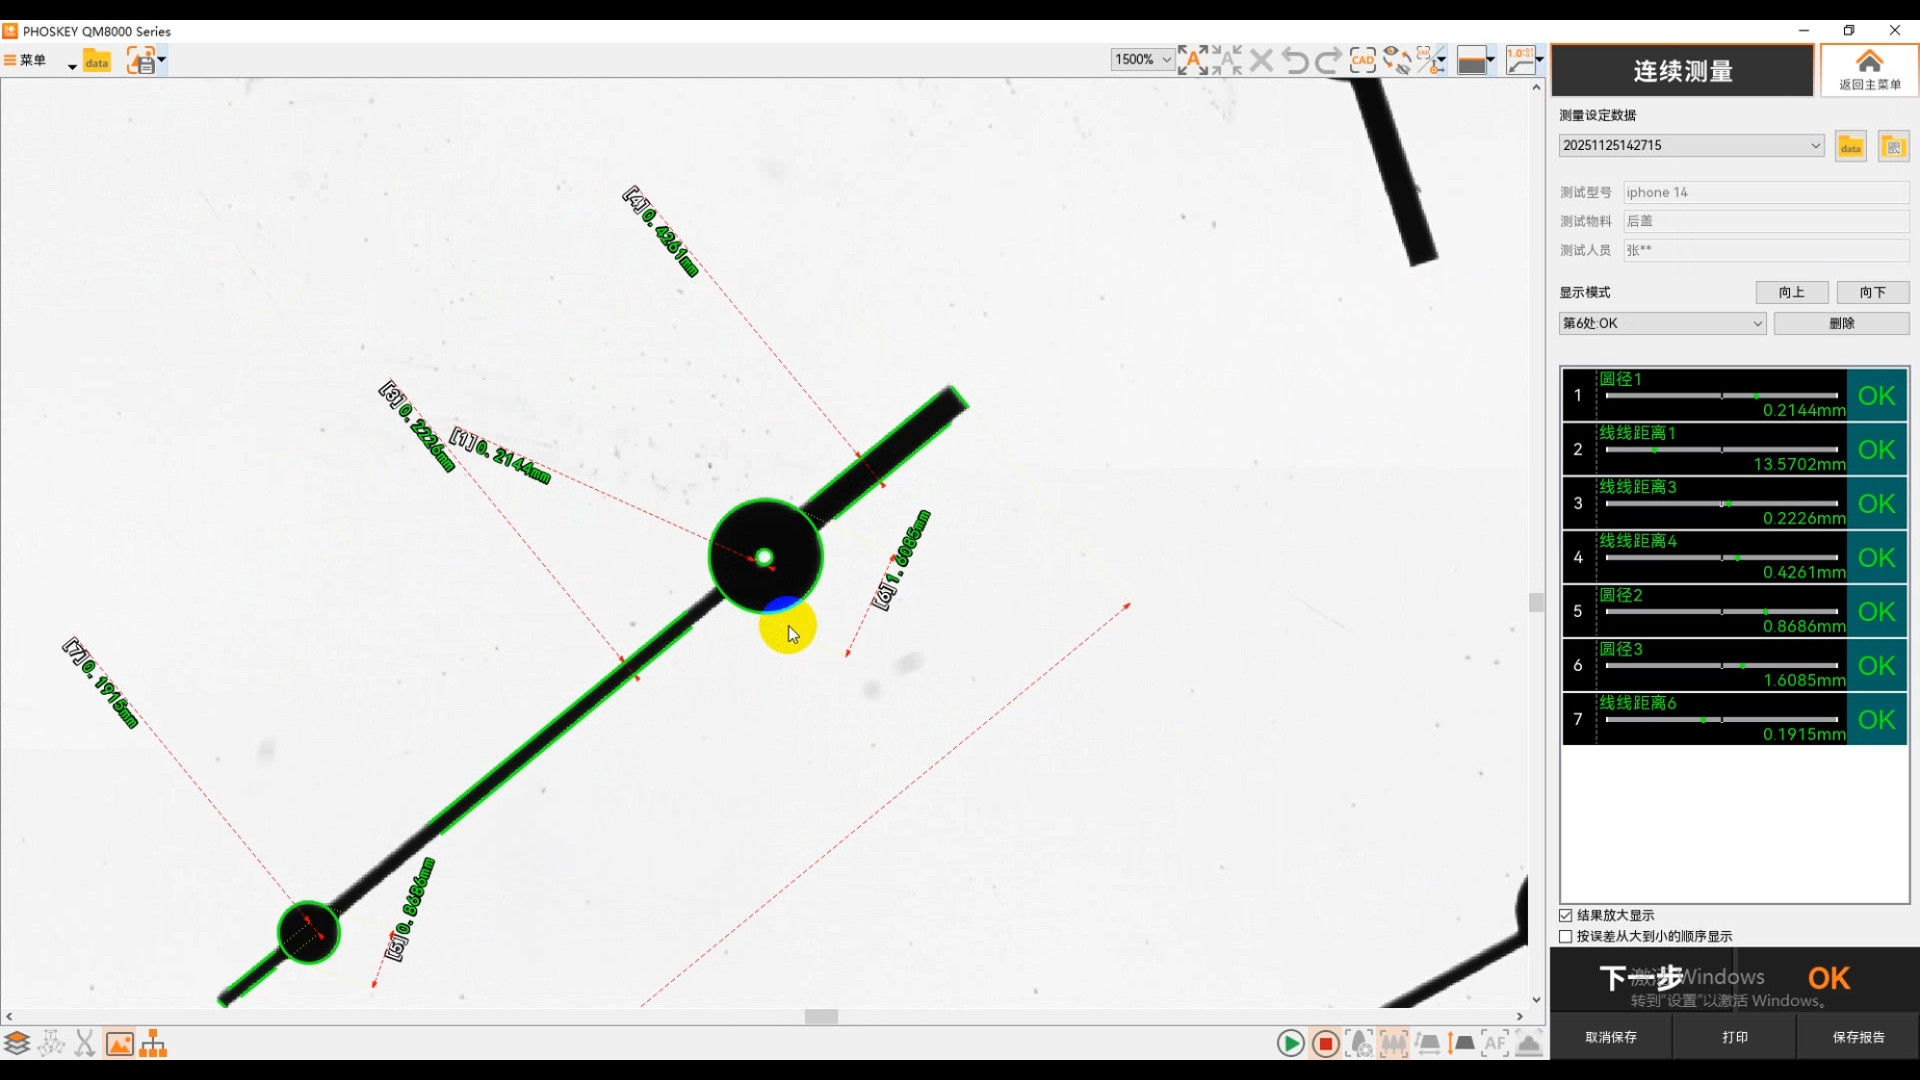The width and height of the screenshot is (1920, 1080).
Task: Toggle 结果放大显示 checkbox
Action: coord(1566,915)
